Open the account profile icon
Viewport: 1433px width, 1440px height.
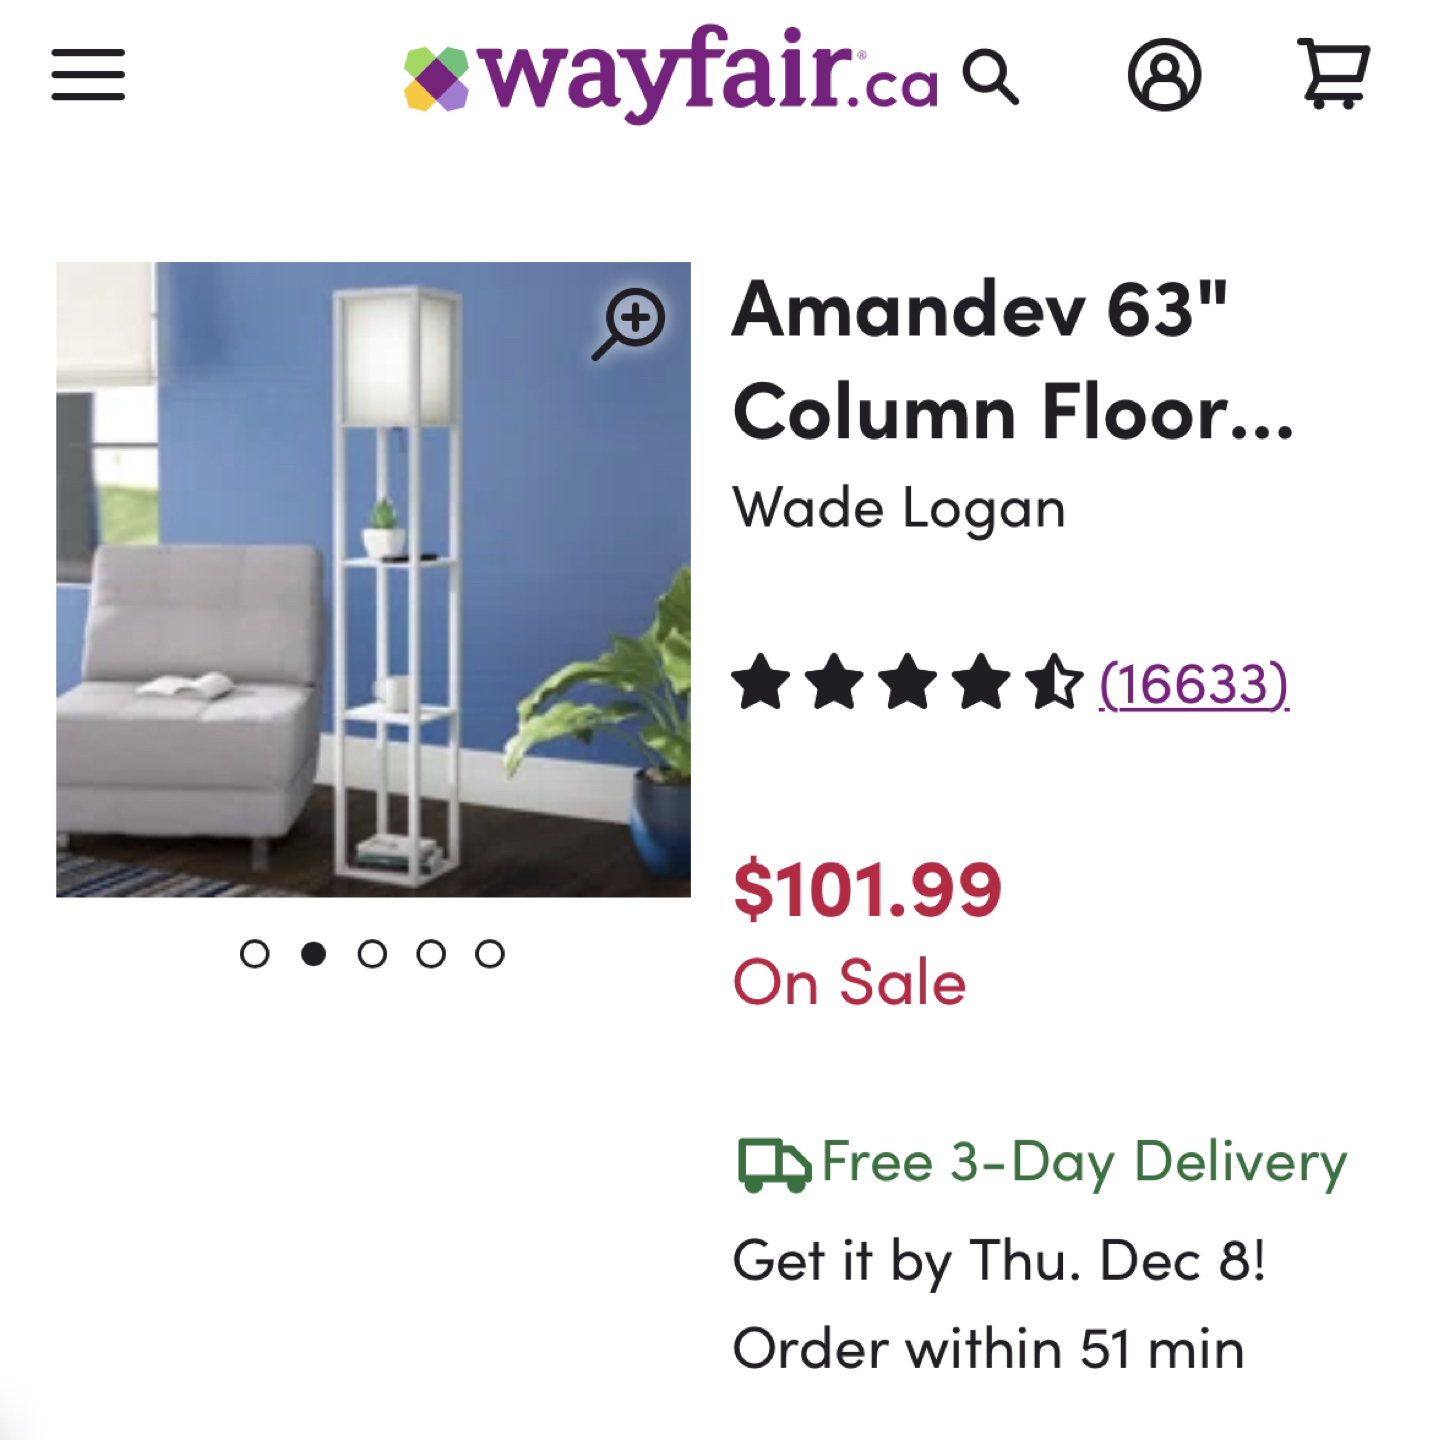[x=1164, y=75]
